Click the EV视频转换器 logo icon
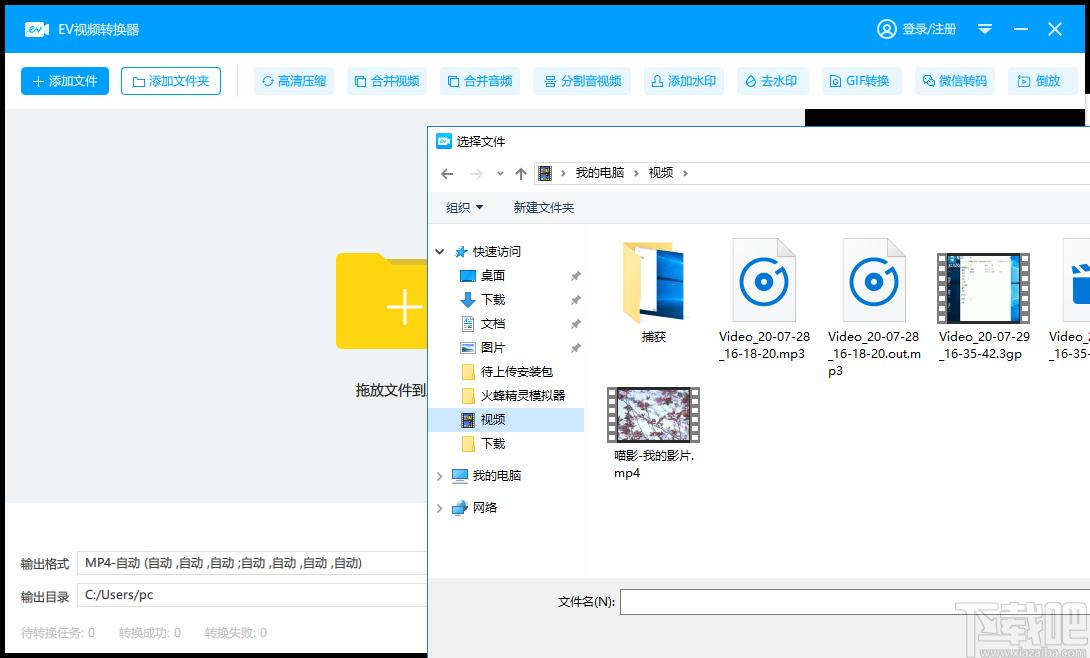The image size is (1090, 658). click(36, 29)
